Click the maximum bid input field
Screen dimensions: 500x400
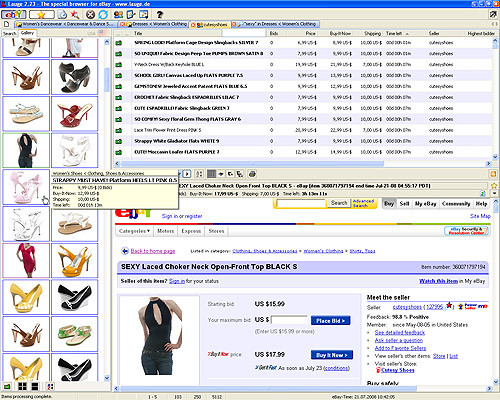click(x=289, y=320)
